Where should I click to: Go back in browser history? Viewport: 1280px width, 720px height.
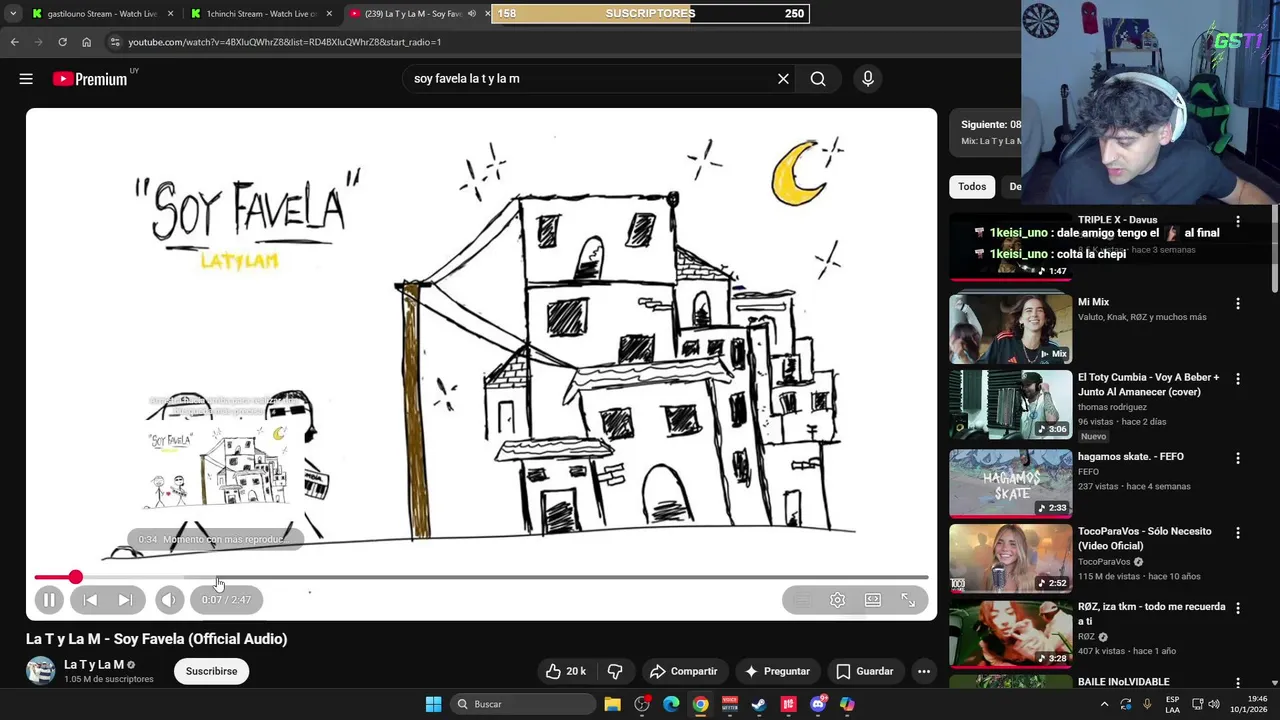pos(14,42)
